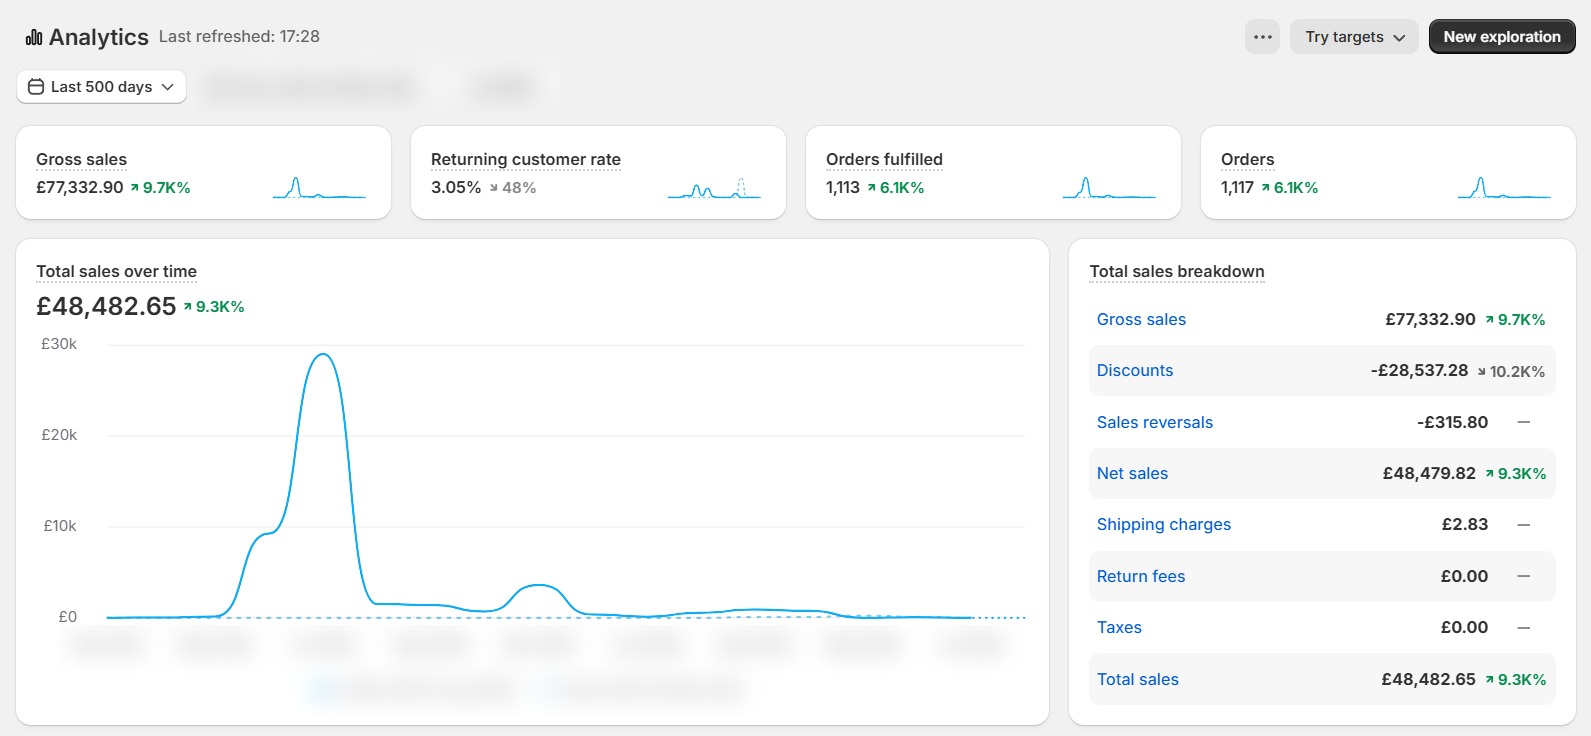Click the Gross sales card sparkline
The height and width of the screenshot is (736, 1591).
[x=319, y=188]
